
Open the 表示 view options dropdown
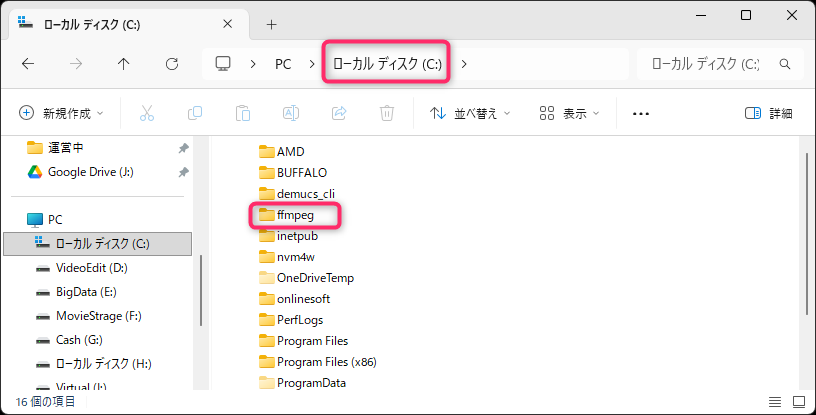pos(569,113)
